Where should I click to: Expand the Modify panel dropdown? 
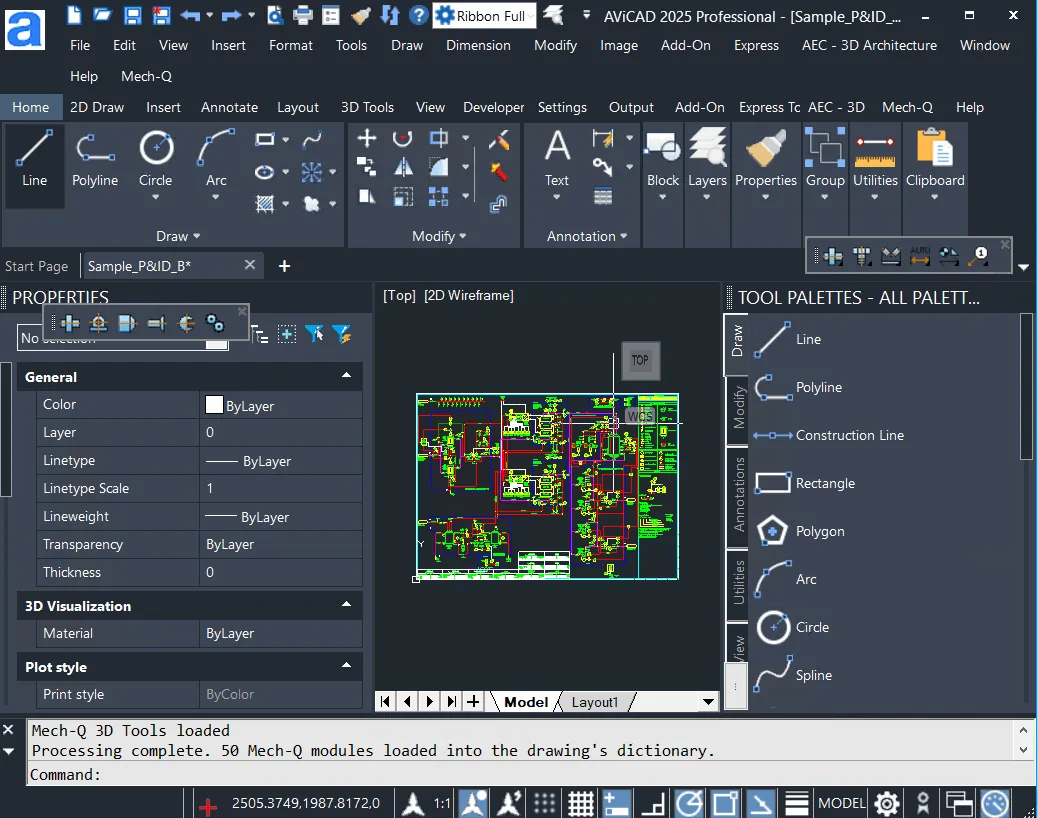click(439, 236)
